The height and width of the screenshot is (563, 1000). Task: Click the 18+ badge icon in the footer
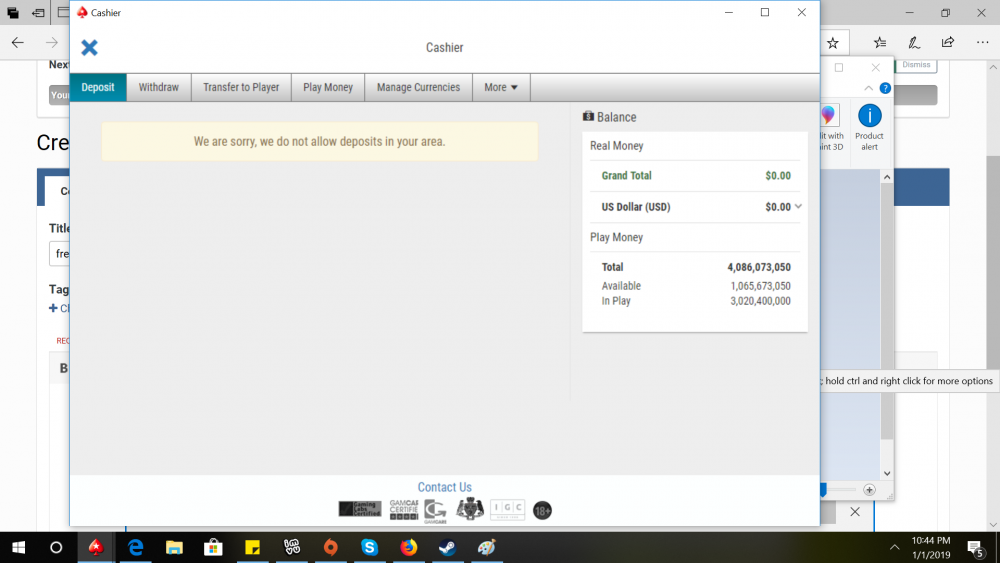[x=542, y=510]
